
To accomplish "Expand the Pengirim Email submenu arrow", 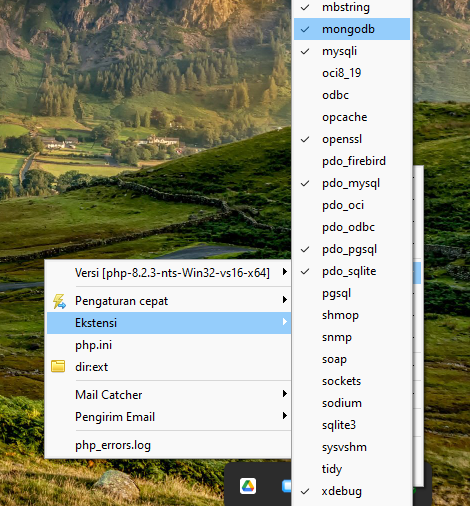I will [285, 416].
